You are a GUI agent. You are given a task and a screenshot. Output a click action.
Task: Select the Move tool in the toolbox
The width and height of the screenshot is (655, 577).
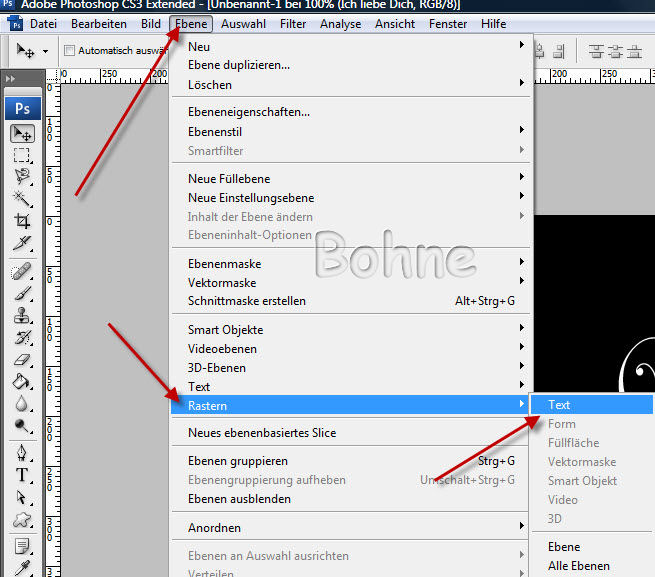tap(22, 134)
